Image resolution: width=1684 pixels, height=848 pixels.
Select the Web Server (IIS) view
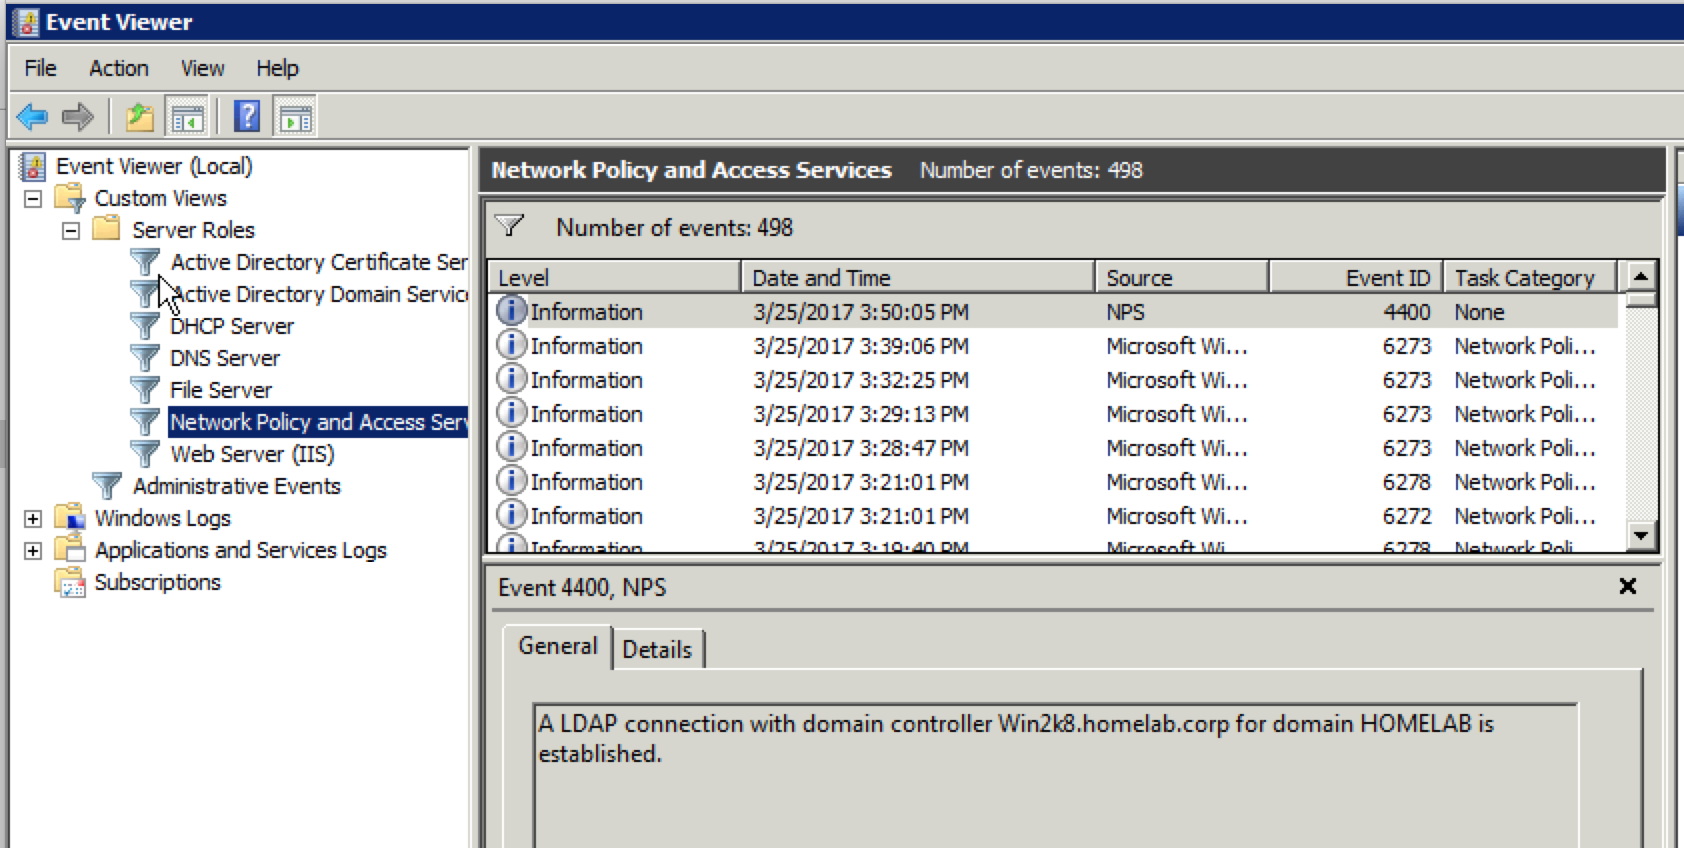[x=252, y=454]
